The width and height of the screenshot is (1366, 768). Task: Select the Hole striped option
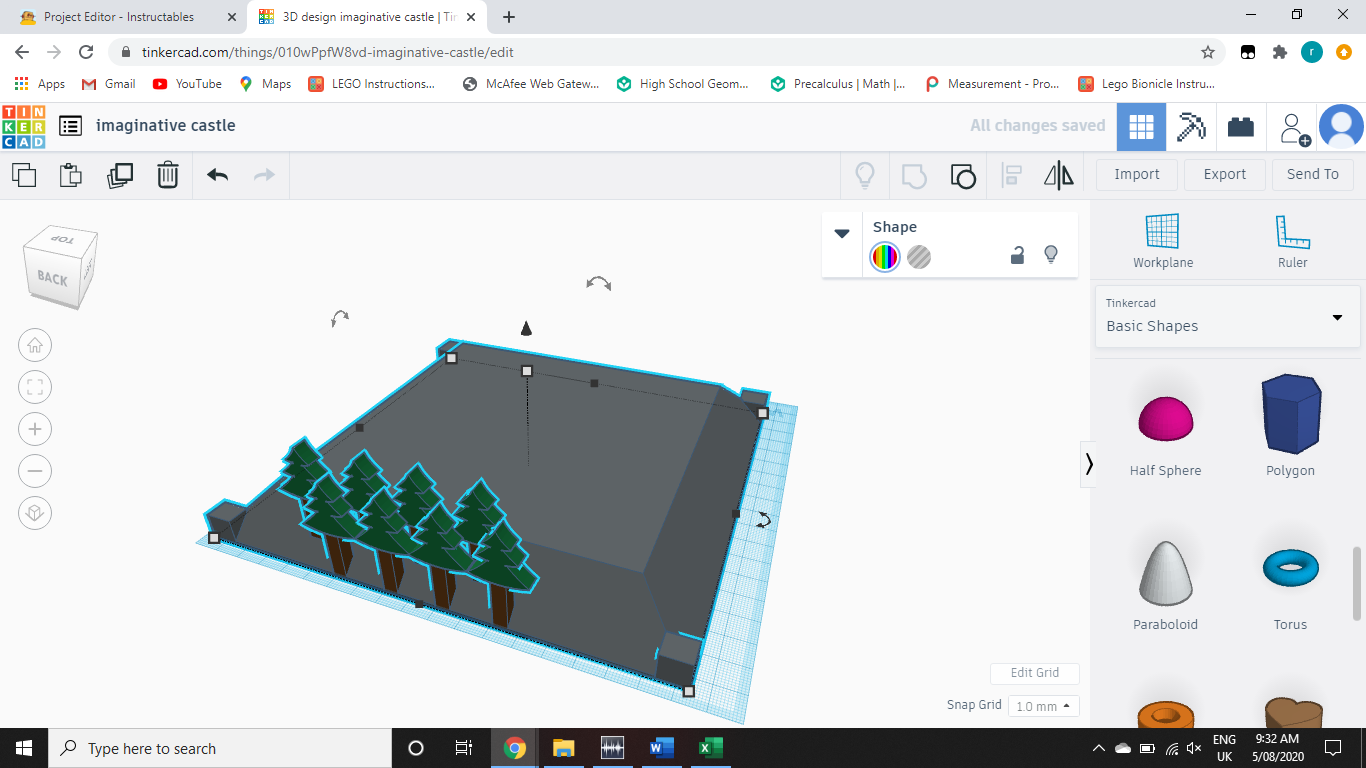(919, 257)
